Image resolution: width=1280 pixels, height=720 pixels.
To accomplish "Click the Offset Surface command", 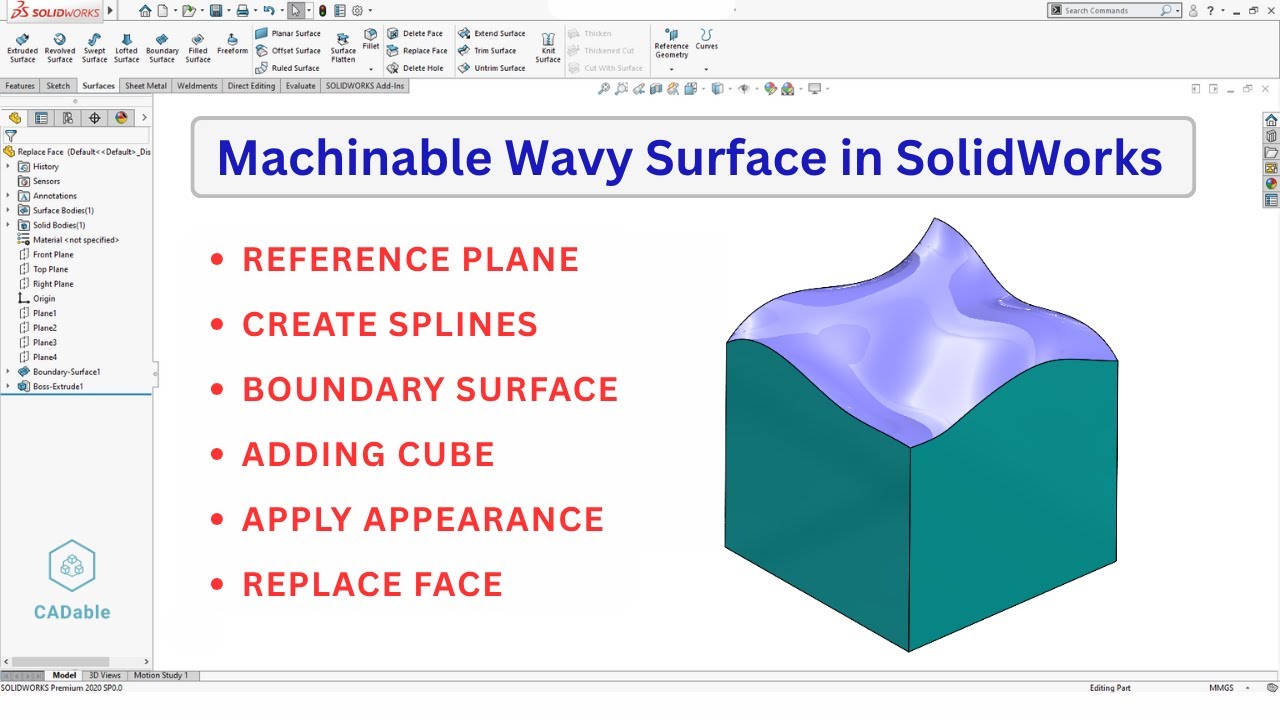I will 288,50.
